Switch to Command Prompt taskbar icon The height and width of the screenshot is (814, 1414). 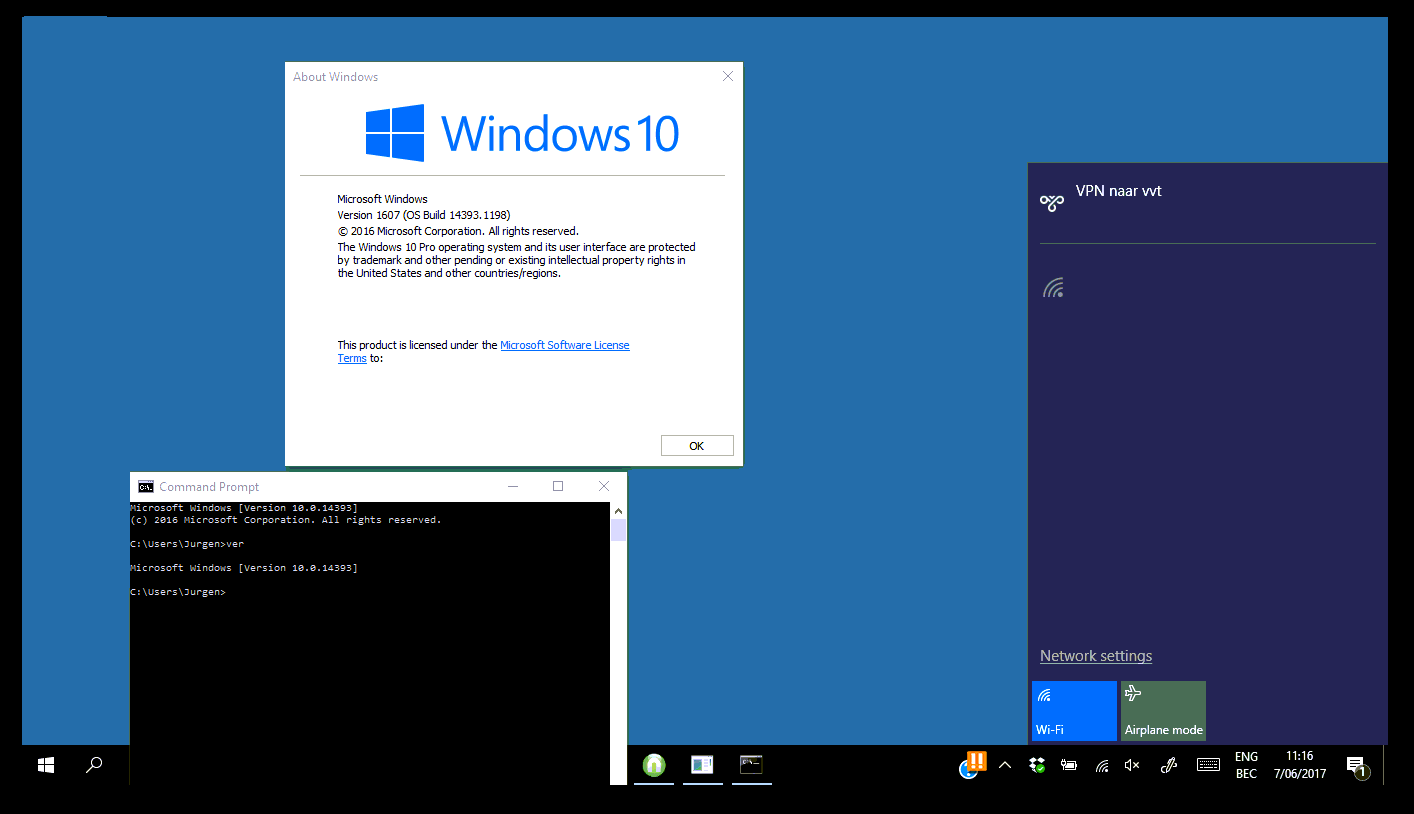click(751, 765)
